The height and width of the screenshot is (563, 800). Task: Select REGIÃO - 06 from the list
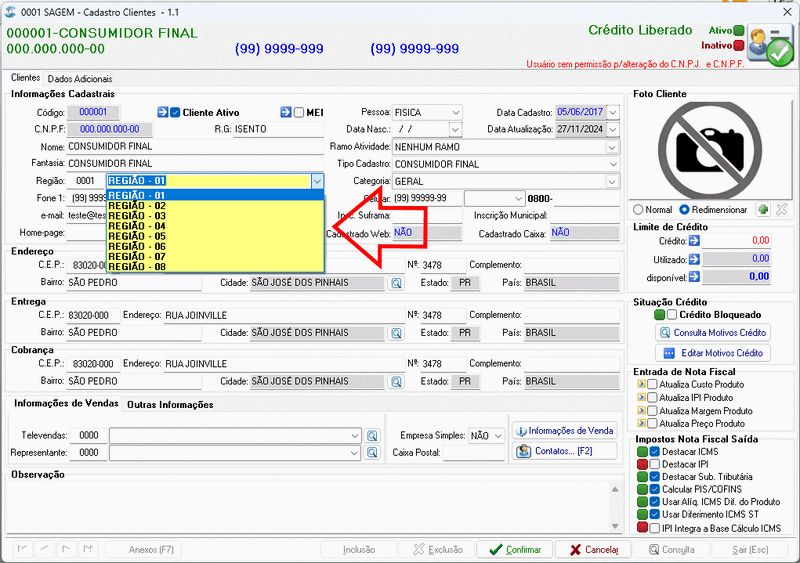point(215,247)
